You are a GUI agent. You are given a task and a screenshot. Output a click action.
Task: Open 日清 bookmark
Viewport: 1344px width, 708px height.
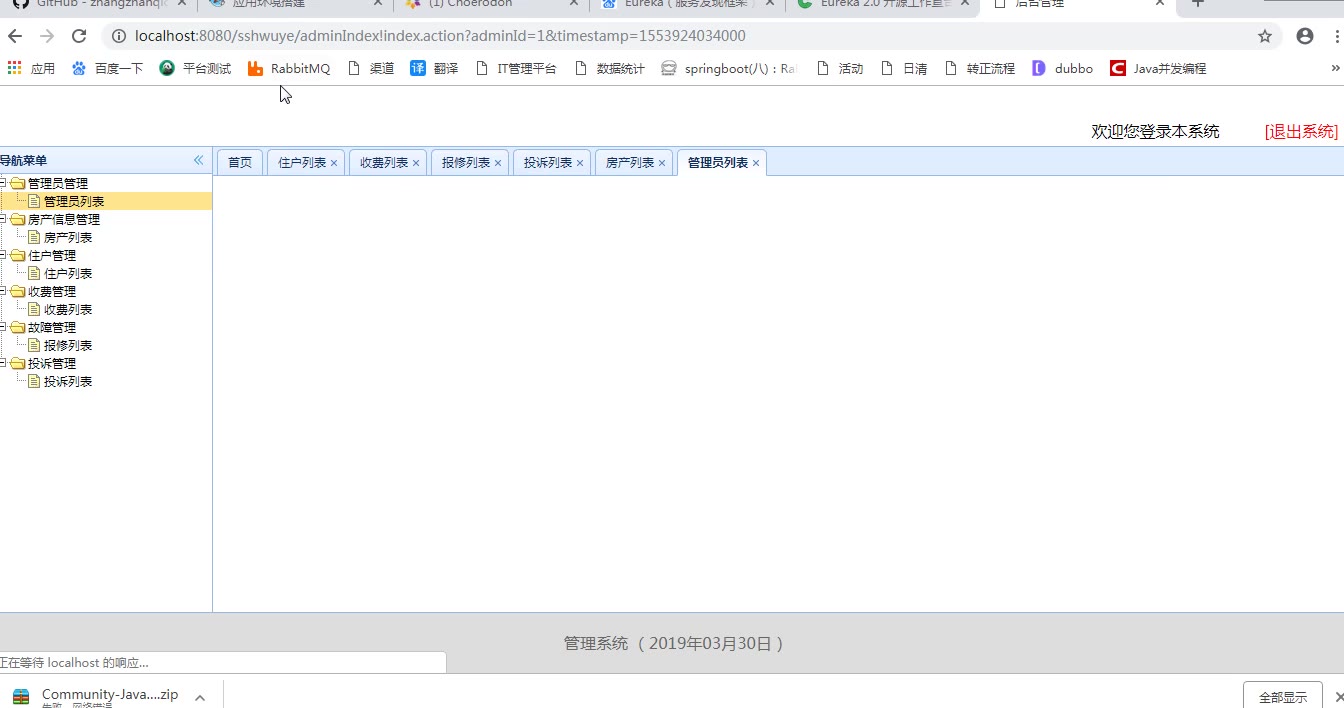(903, 68)
